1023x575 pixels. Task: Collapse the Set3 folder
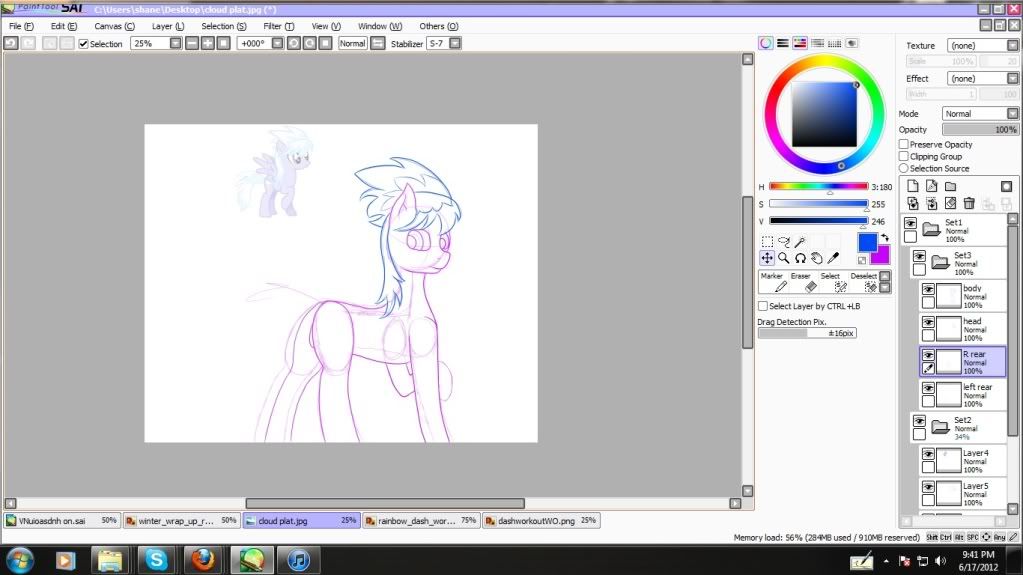(x=940, y=262)
